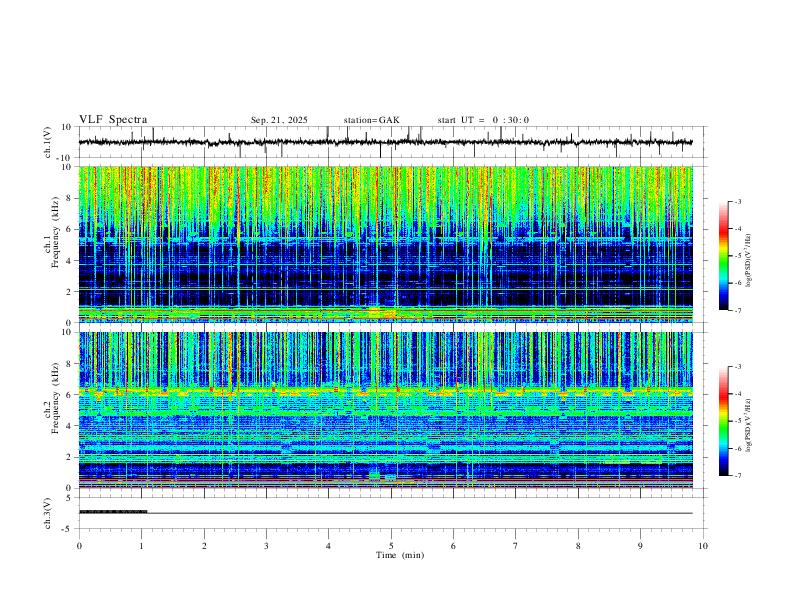Click the 'station=GAK' label

371,120
